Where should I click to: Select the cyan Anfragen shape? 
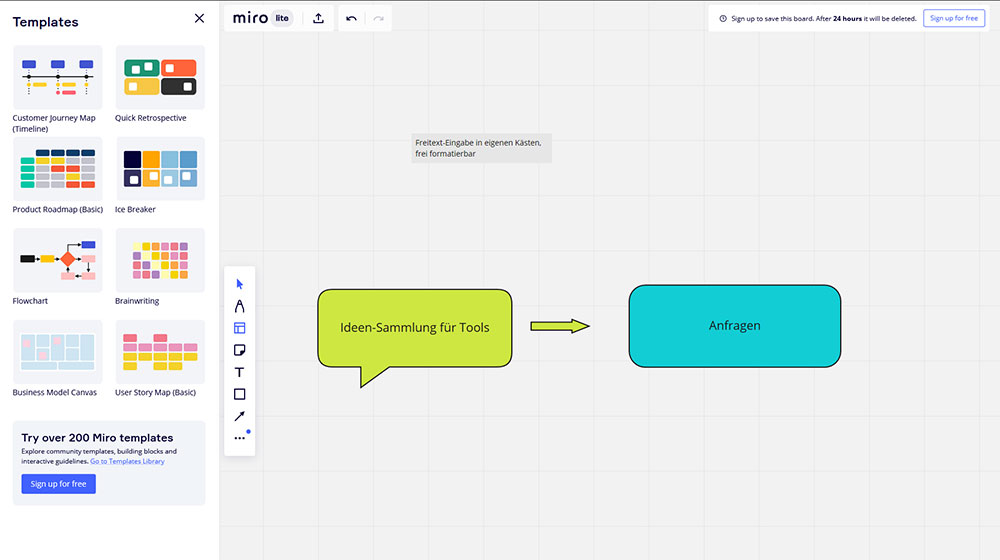click(734, 326)
